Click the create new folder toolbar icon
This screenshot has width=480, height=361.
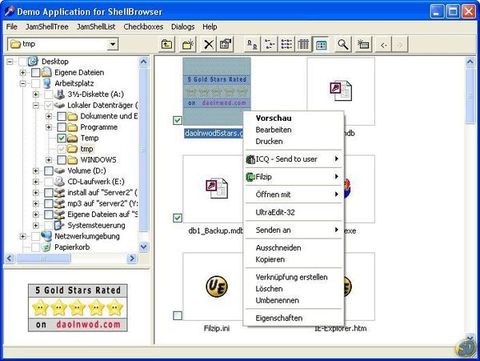(x=188, y=44)
